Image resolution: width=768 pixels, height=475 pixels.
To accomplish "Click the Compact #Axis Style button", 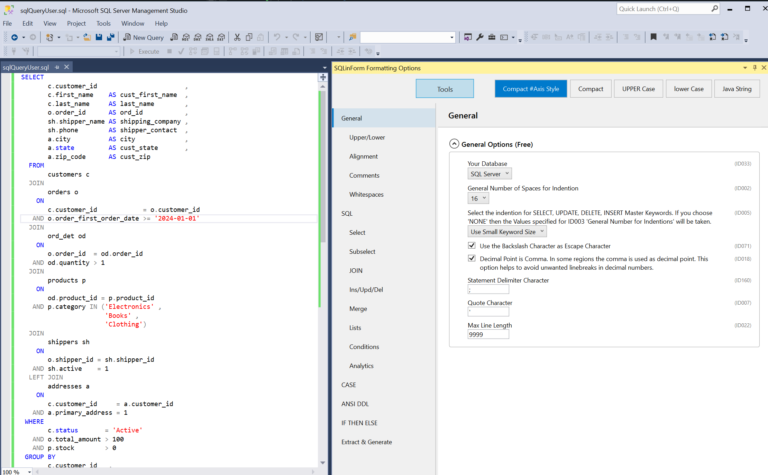I will pos(530,89).
